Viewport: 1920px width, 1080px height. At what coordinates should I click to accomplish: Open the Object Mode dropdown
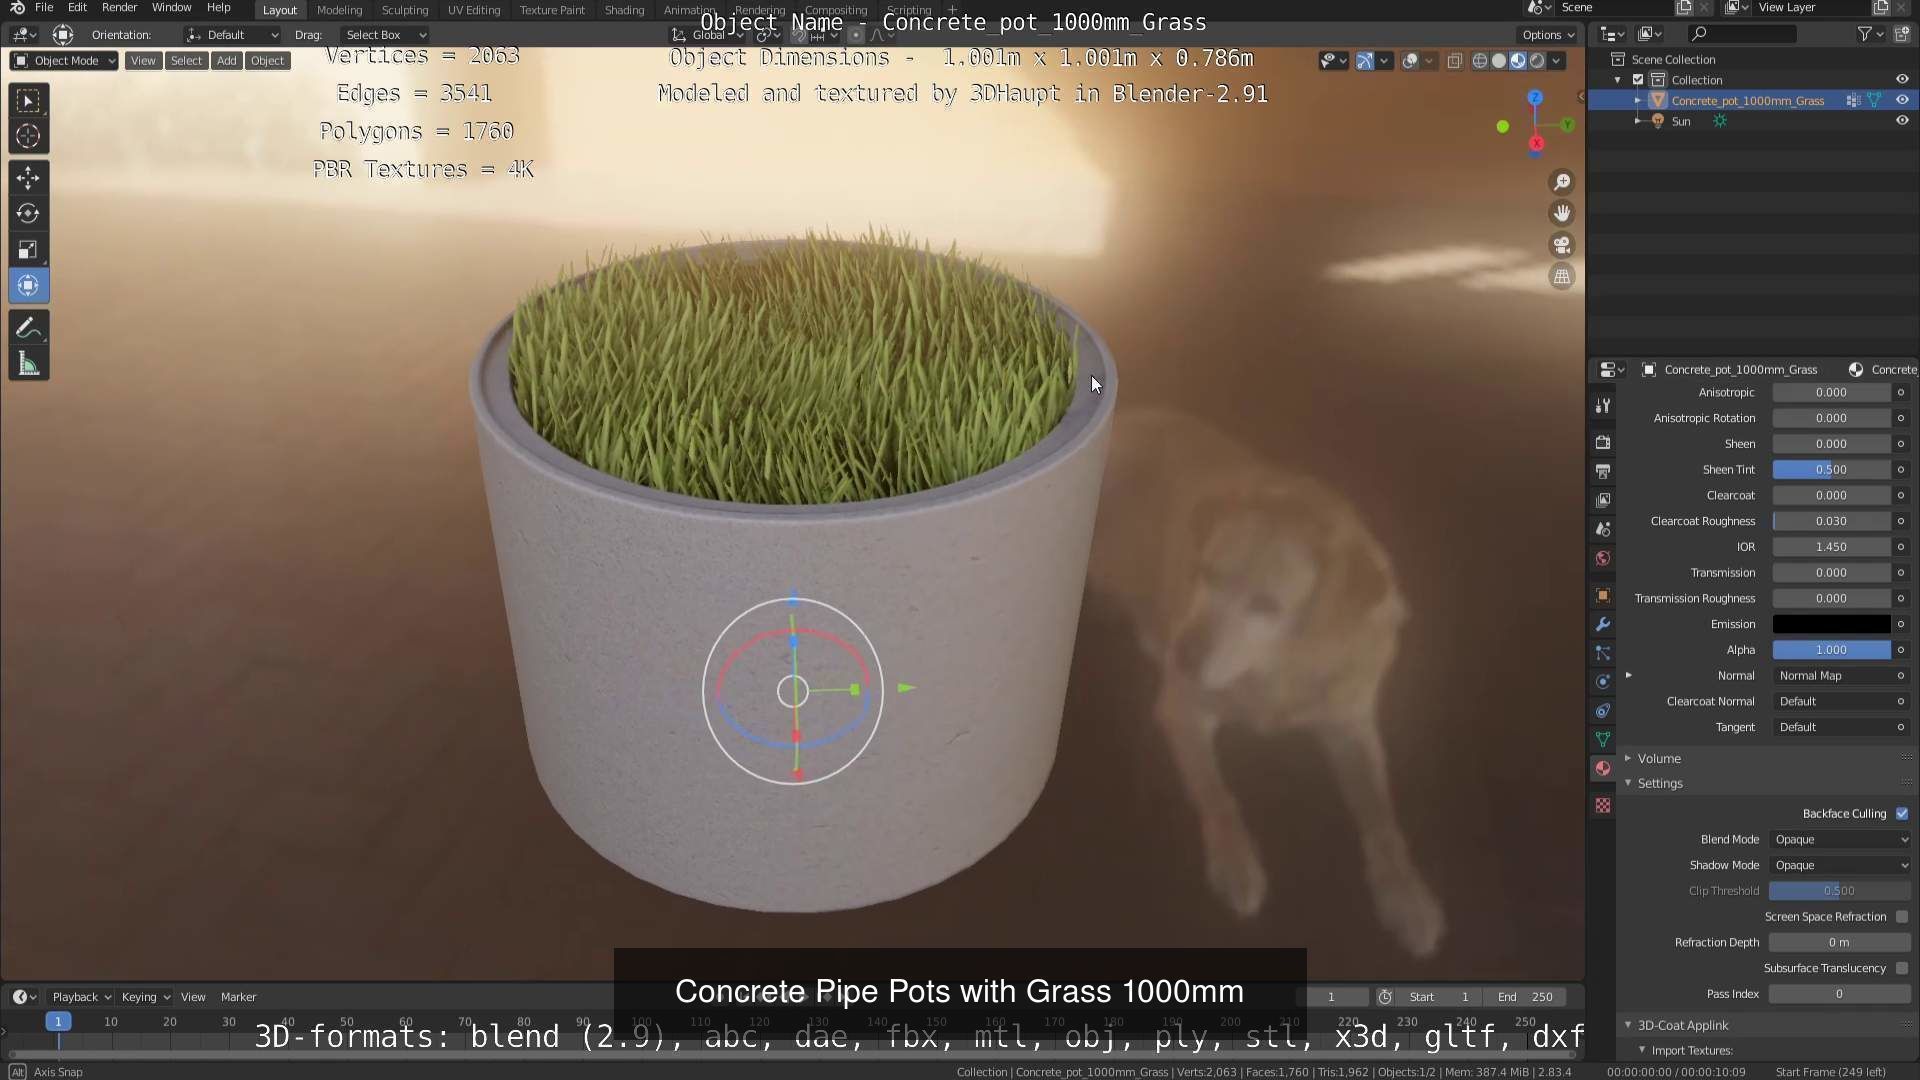[x=64, y=61]
